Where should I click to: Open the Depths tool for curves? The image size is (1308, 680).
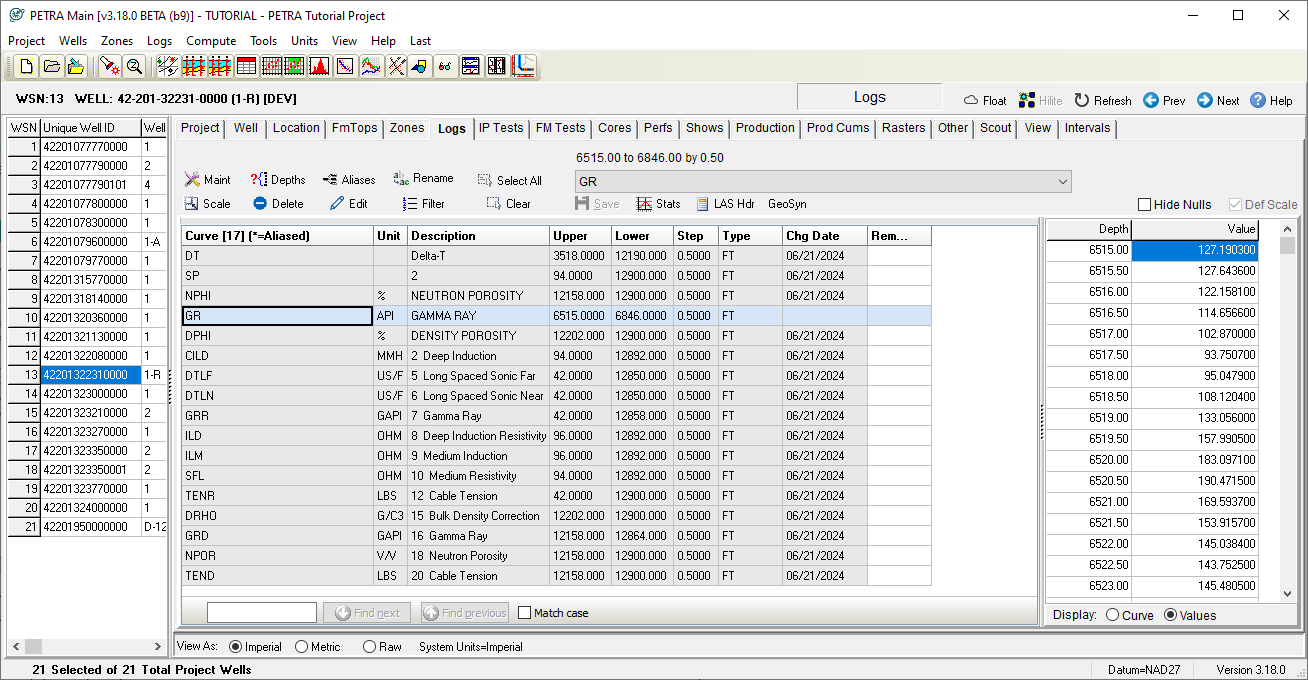(x=277, y=179)
